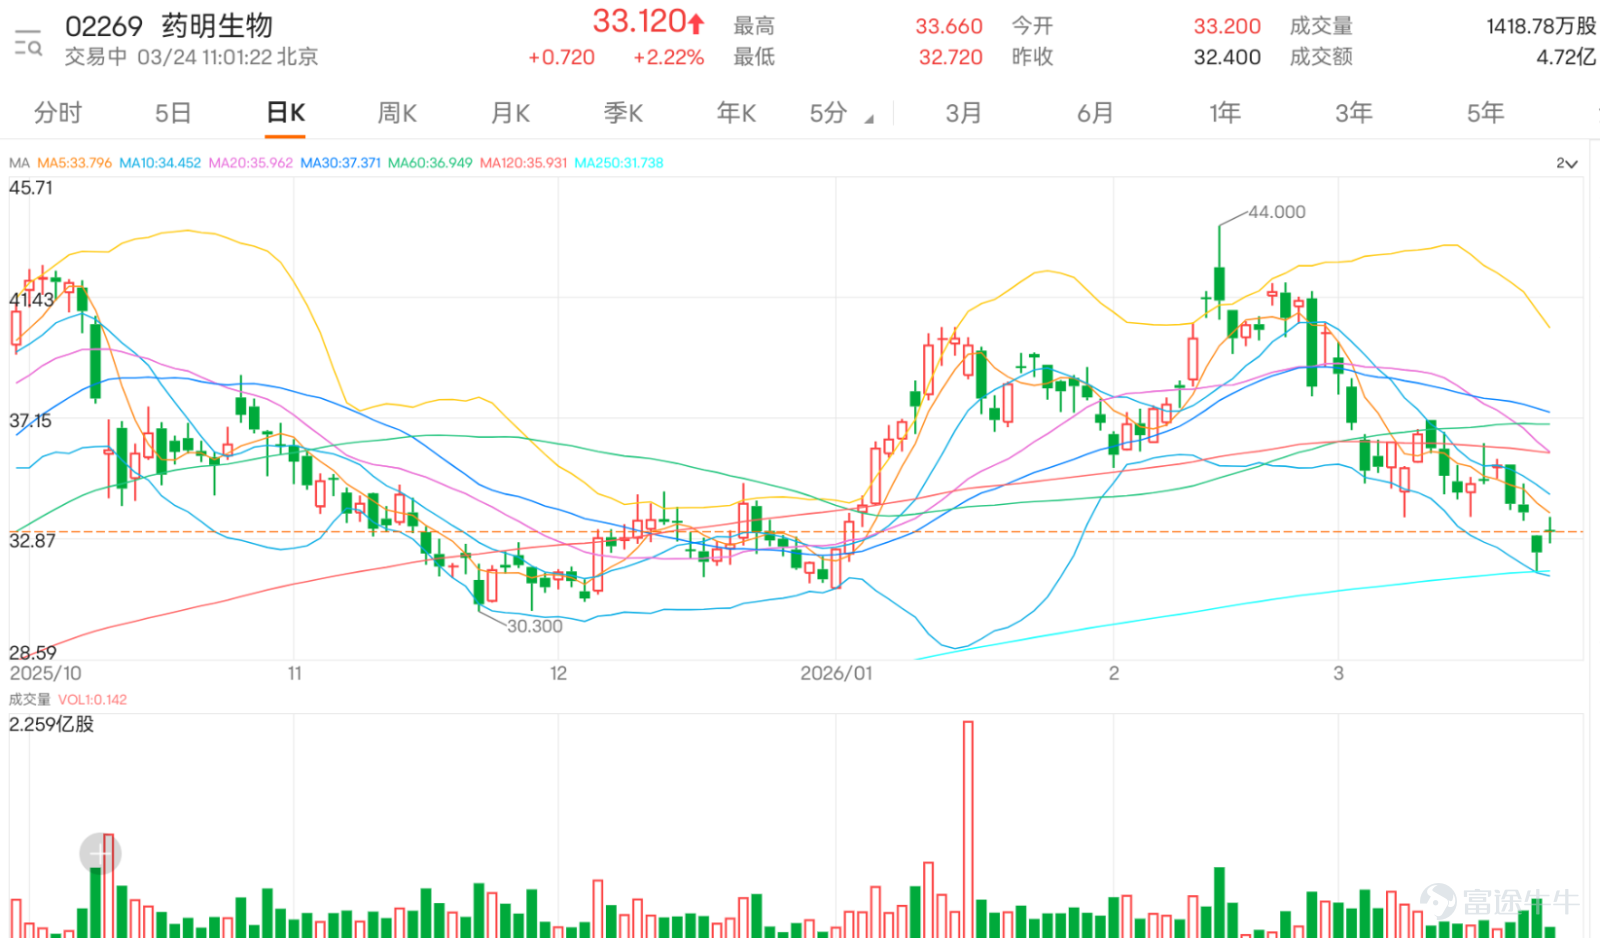
Task: Click the 30.300 low price marker
Action: click(534, 627)
